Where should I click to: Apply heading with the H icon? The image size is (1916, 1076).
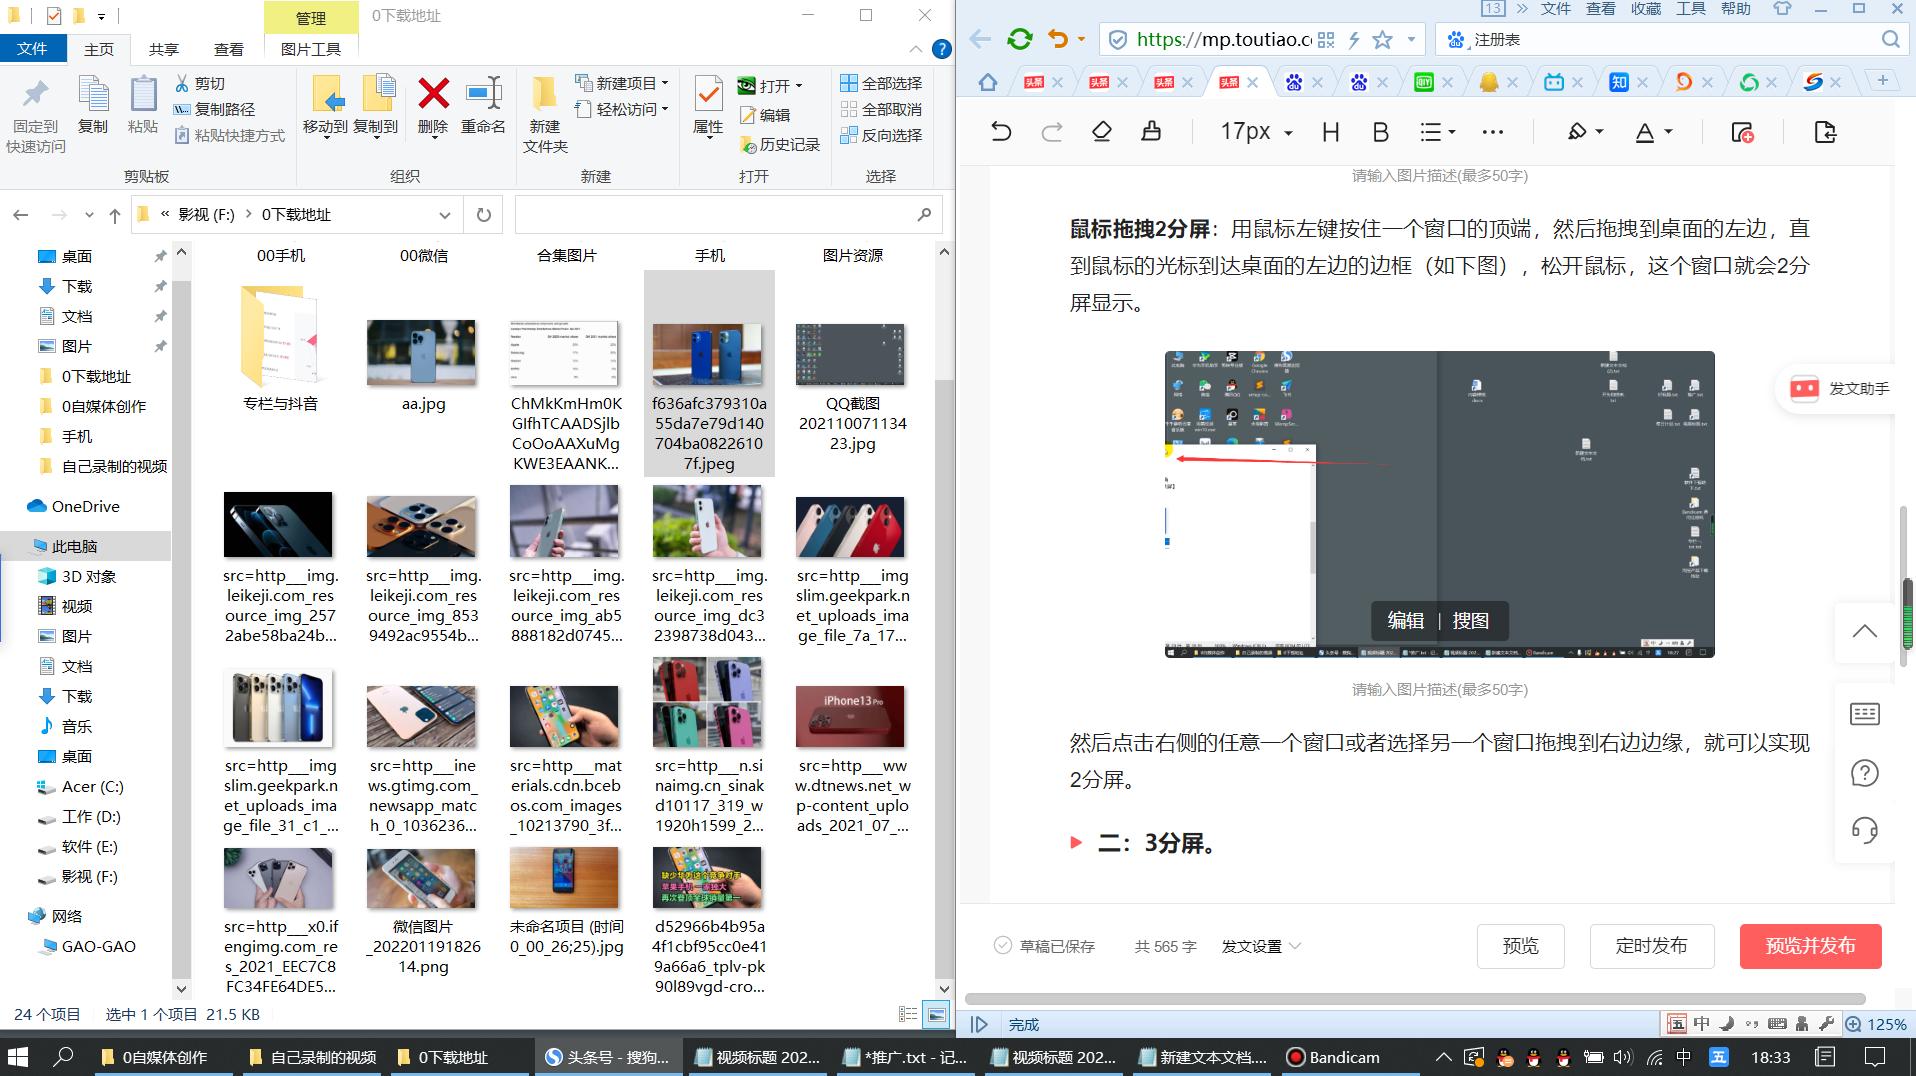[1329, 131]
